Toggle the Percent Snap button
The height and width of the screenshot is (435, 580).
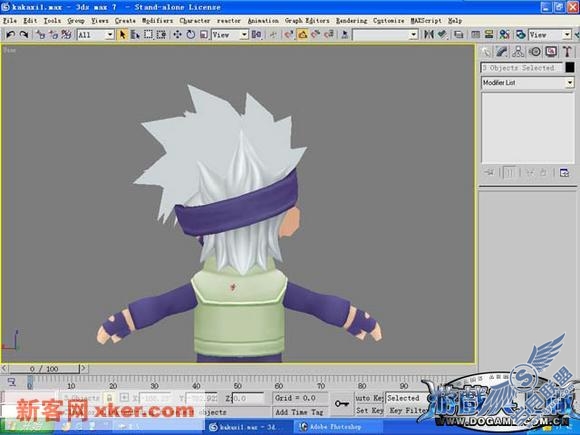(x=316, y=35)
